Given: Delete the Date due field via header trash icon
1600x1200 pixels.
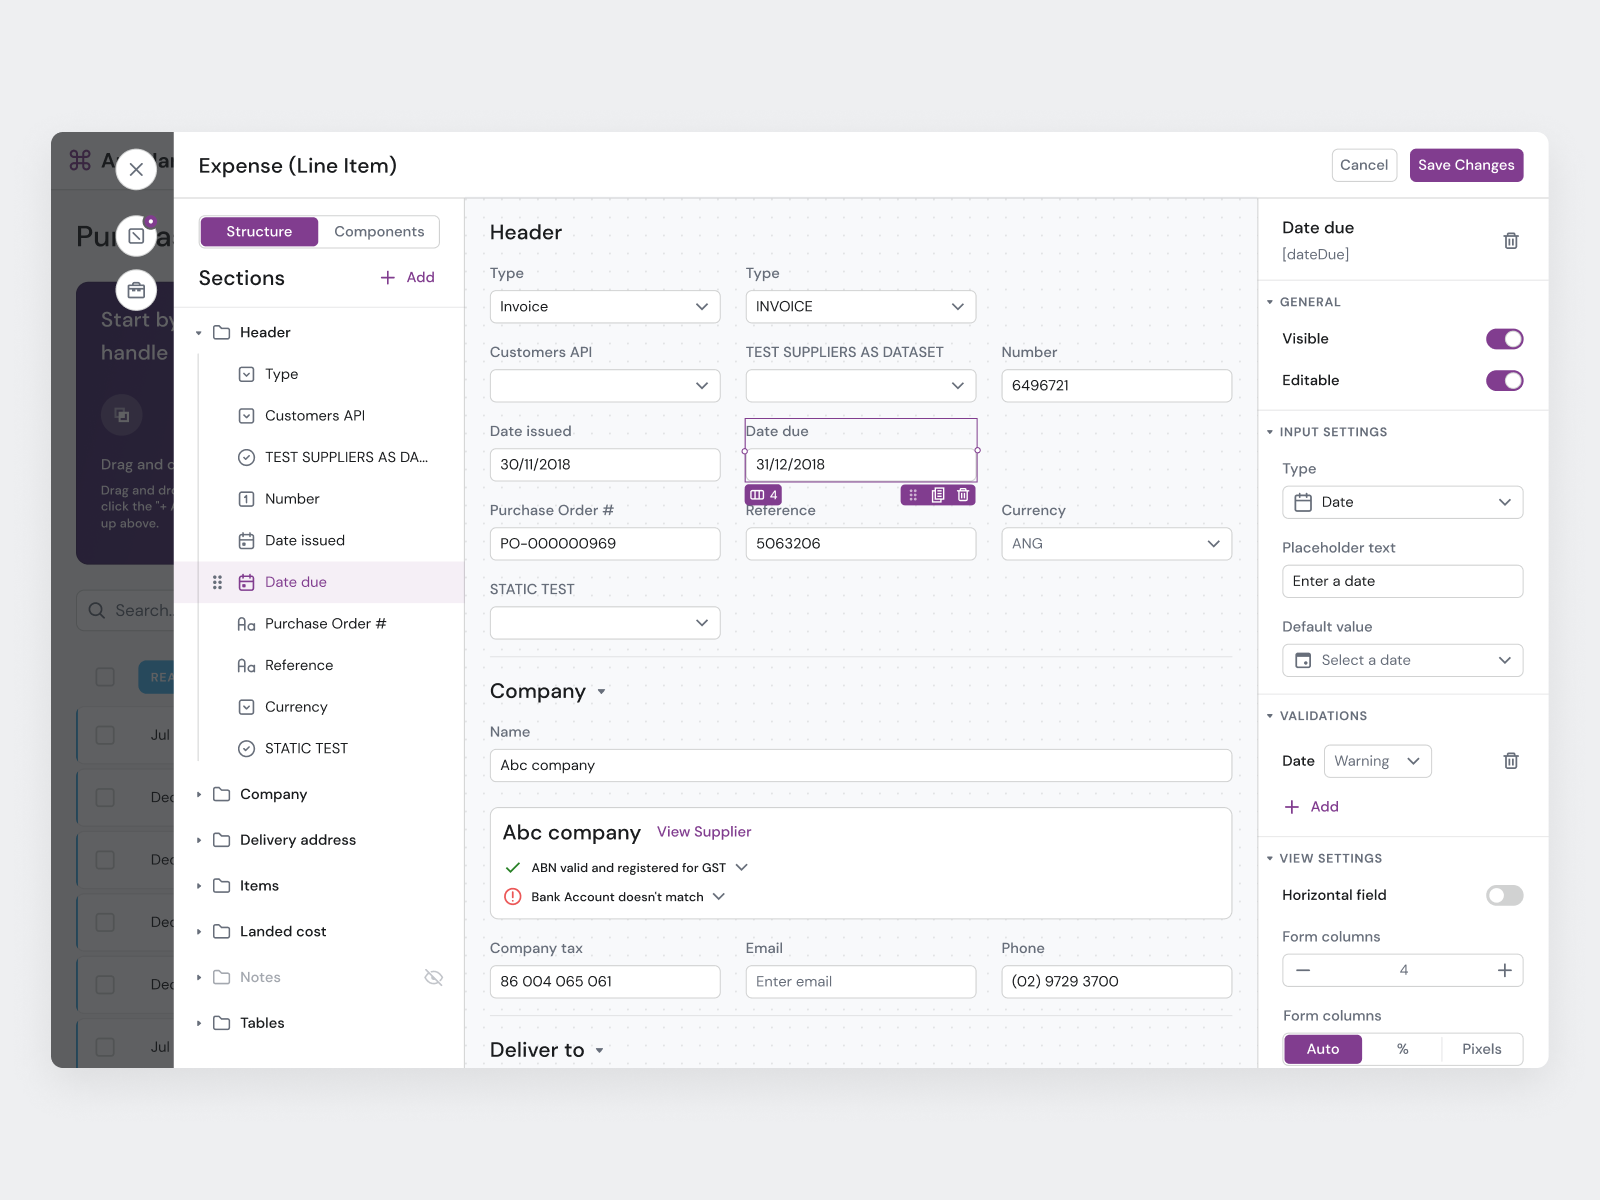Looking at the screenshot, I should point(1511,240).
